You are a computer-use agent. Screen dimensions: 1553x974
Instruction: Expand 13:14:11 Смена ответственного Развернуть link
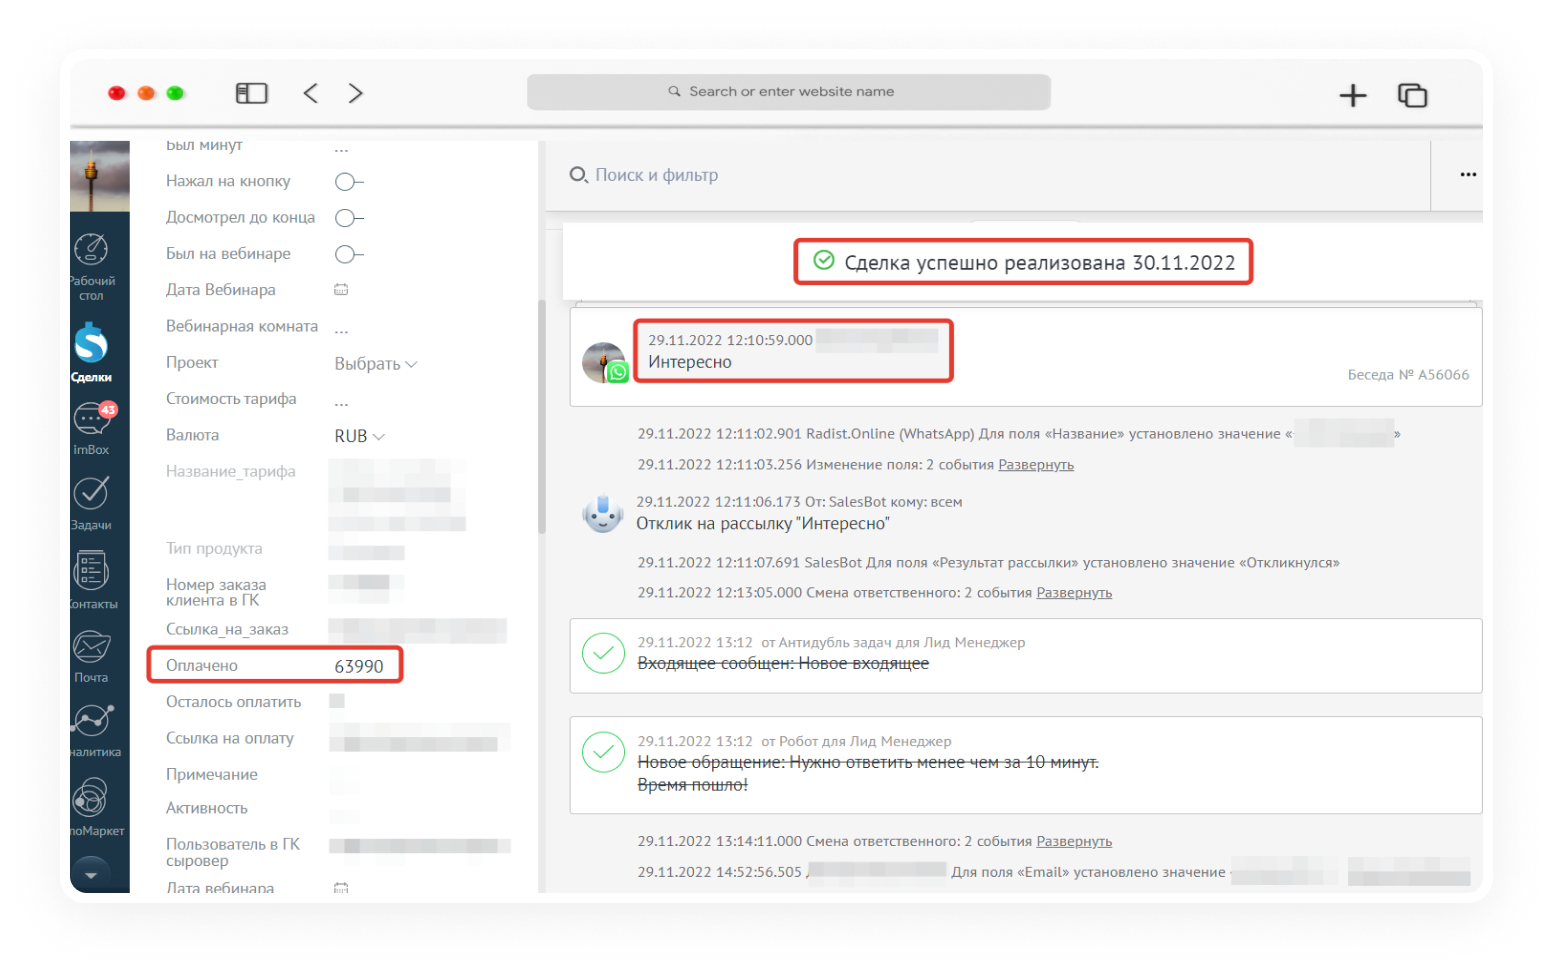click(1073, 842)
